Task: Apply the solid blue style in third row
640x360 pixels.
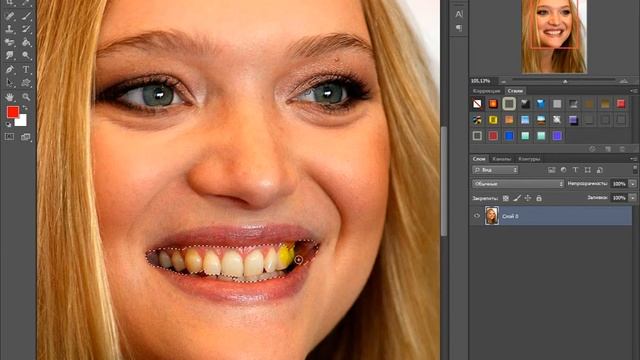Action: pyautogui.click(x=509, y=136)
